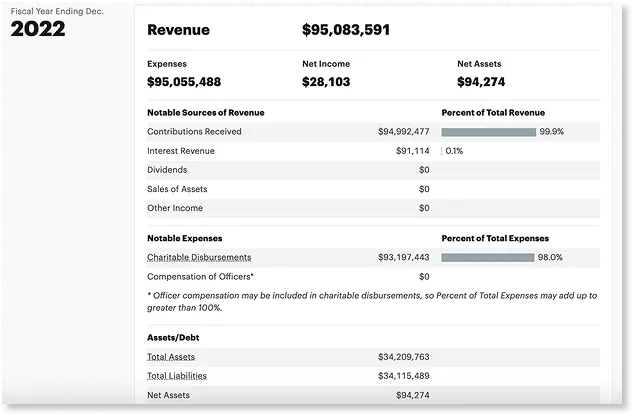The height and width of the screenshot is (416, 634).
Task: Select the total revenue figure $95,083,591
Action: 346,30
